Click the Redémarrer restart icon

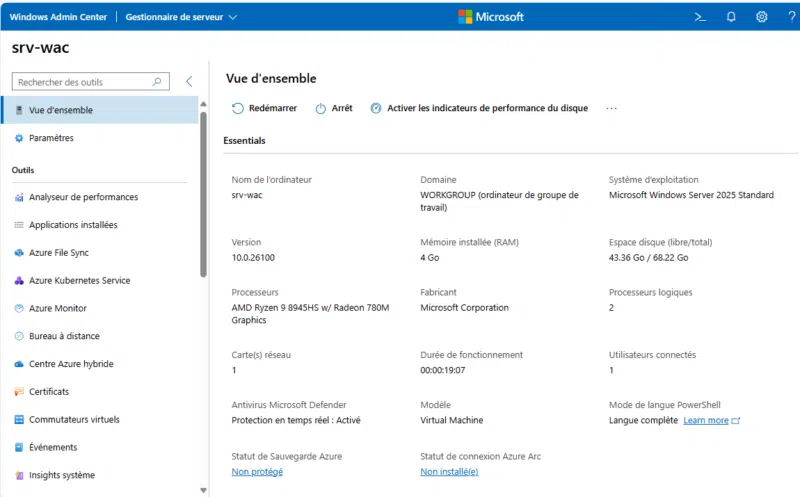tap(238, 108)
